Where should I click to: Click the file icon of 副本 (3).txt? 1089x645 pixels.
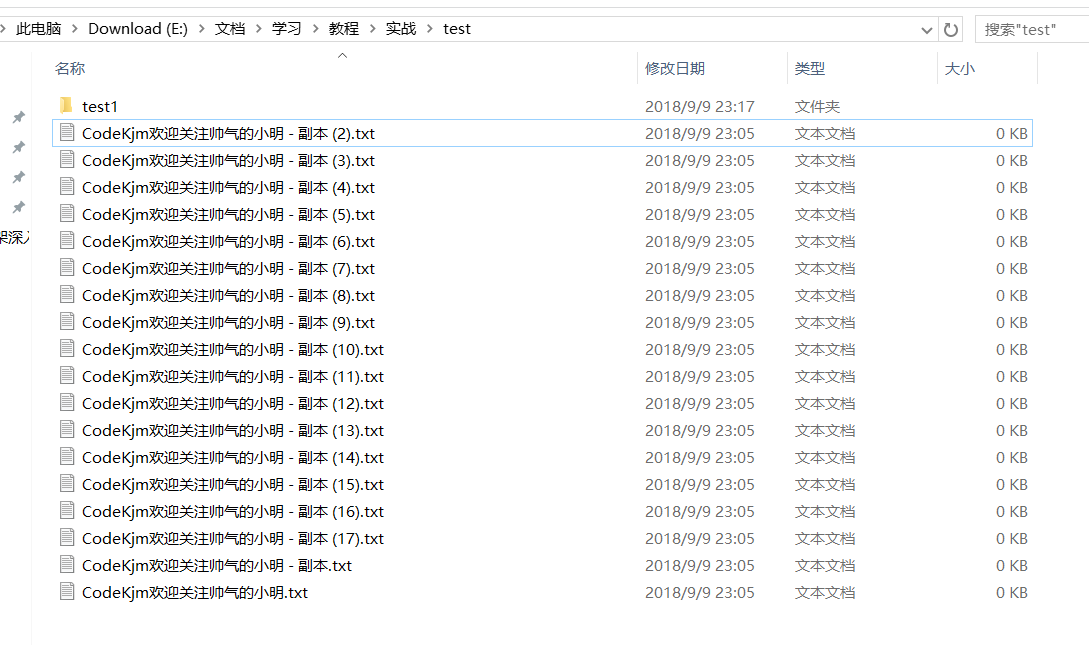click(67, 160)
